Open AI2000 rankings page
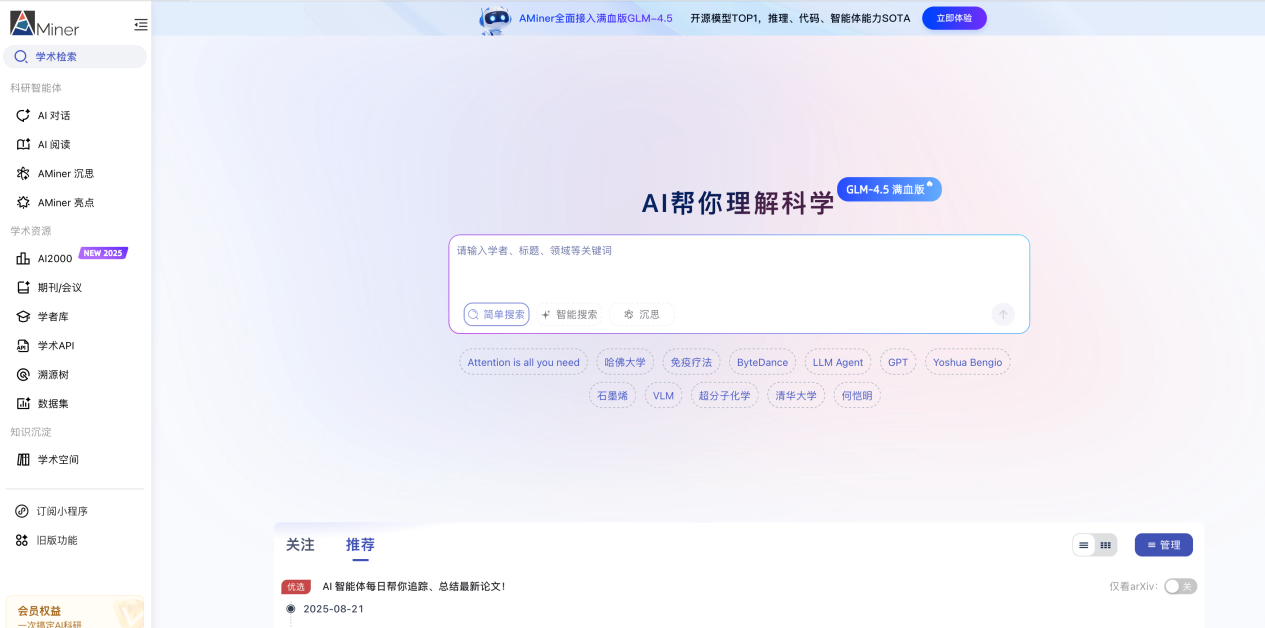The image size is (1265, 628). point(54,259)
